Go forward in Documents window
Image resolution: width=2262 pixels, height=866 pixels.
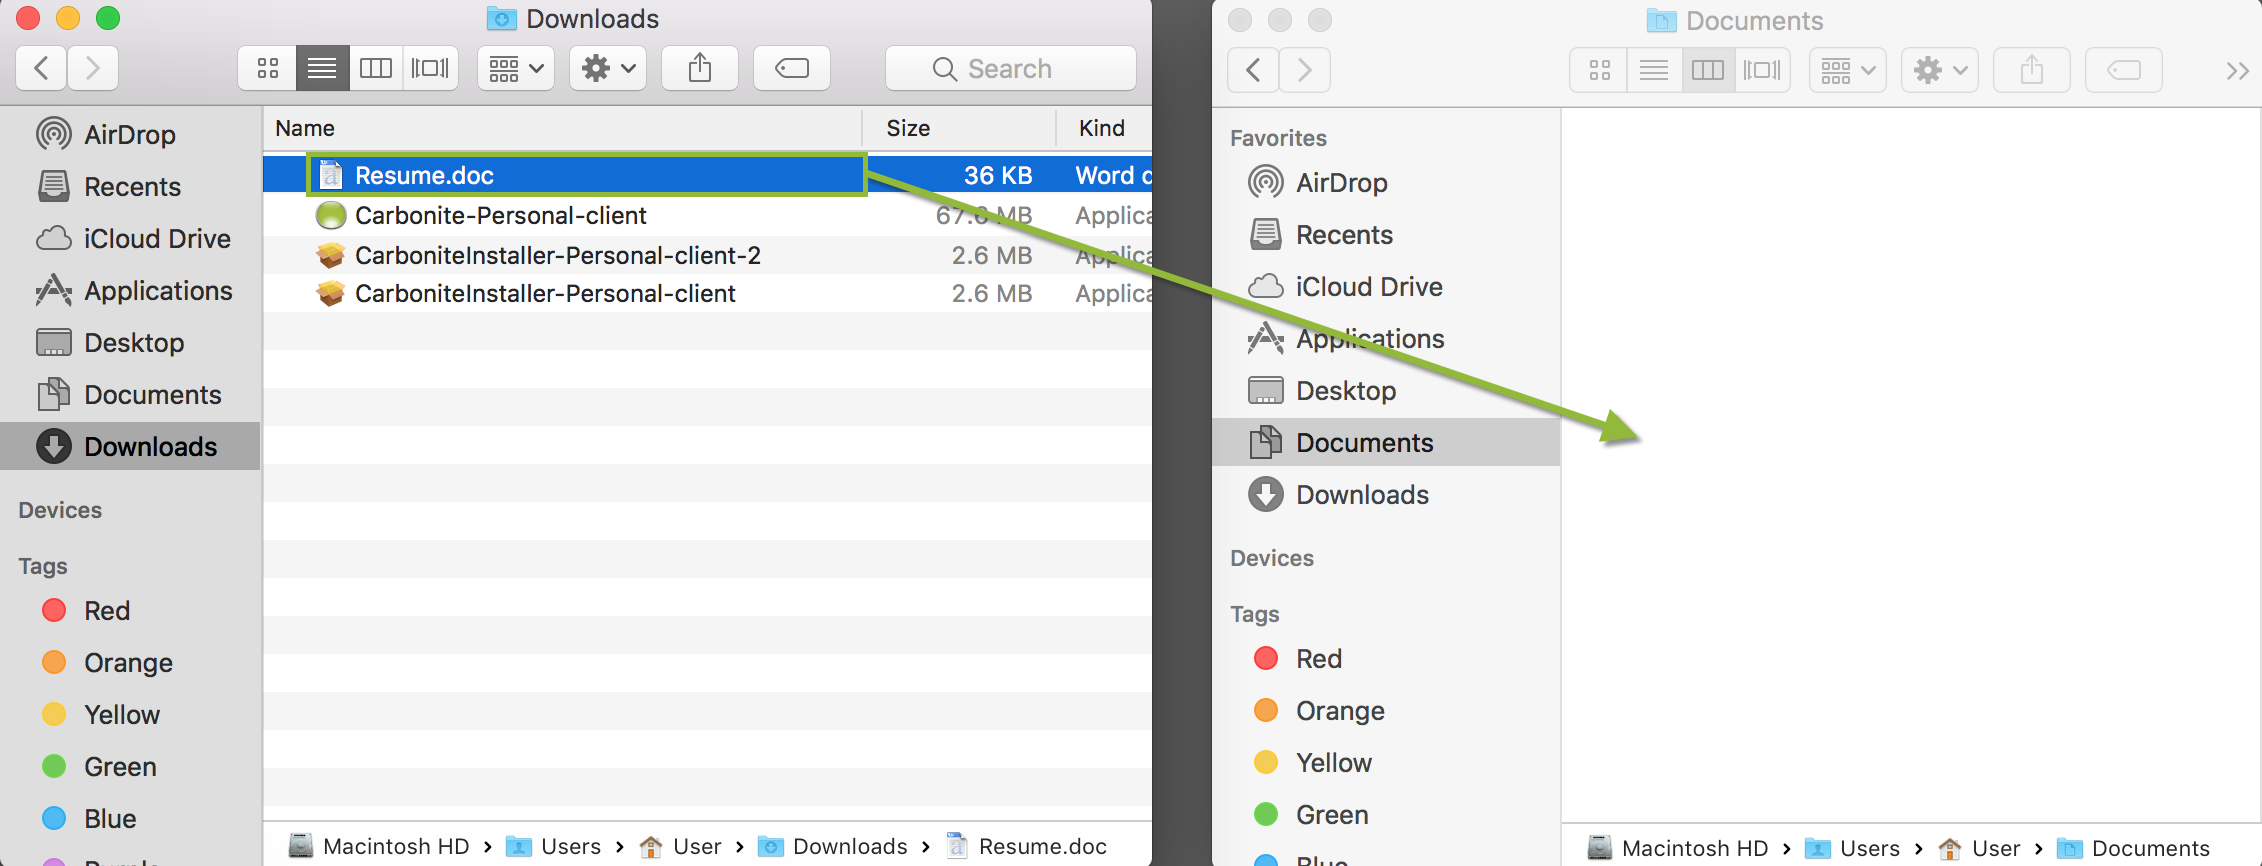coord(1304,70)
